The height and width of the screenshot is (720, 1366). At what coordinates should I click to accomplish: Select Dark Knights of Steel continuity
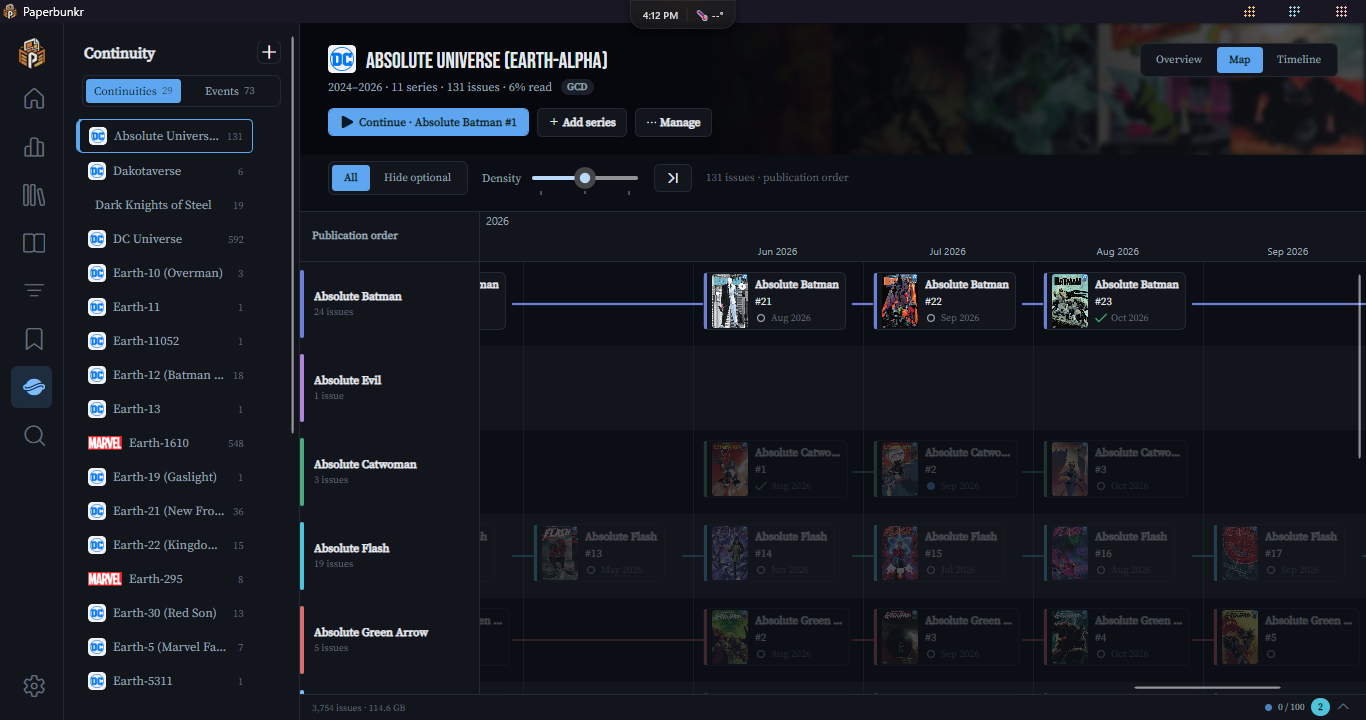[x=165, y=205]
